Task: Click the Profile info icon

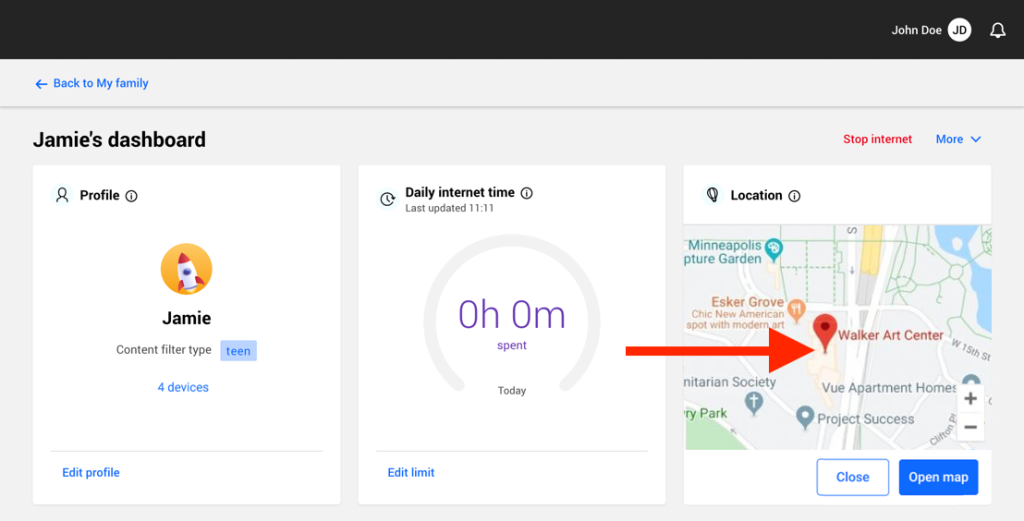Action: (131, 196)
